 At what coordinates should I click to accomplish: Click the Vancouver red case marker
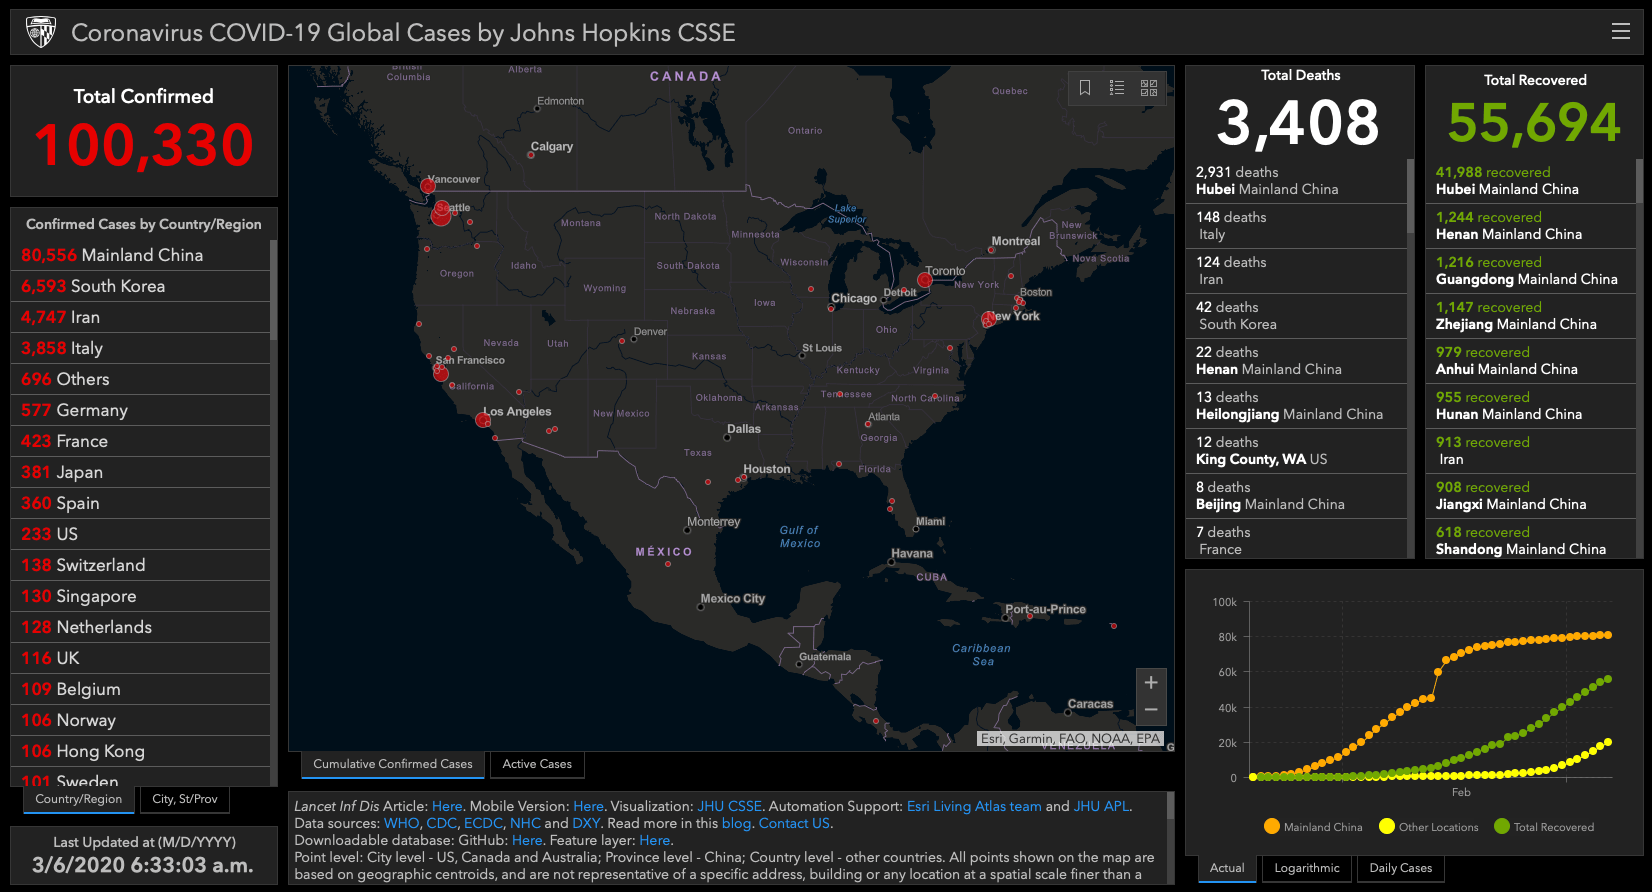pos(428,186)
